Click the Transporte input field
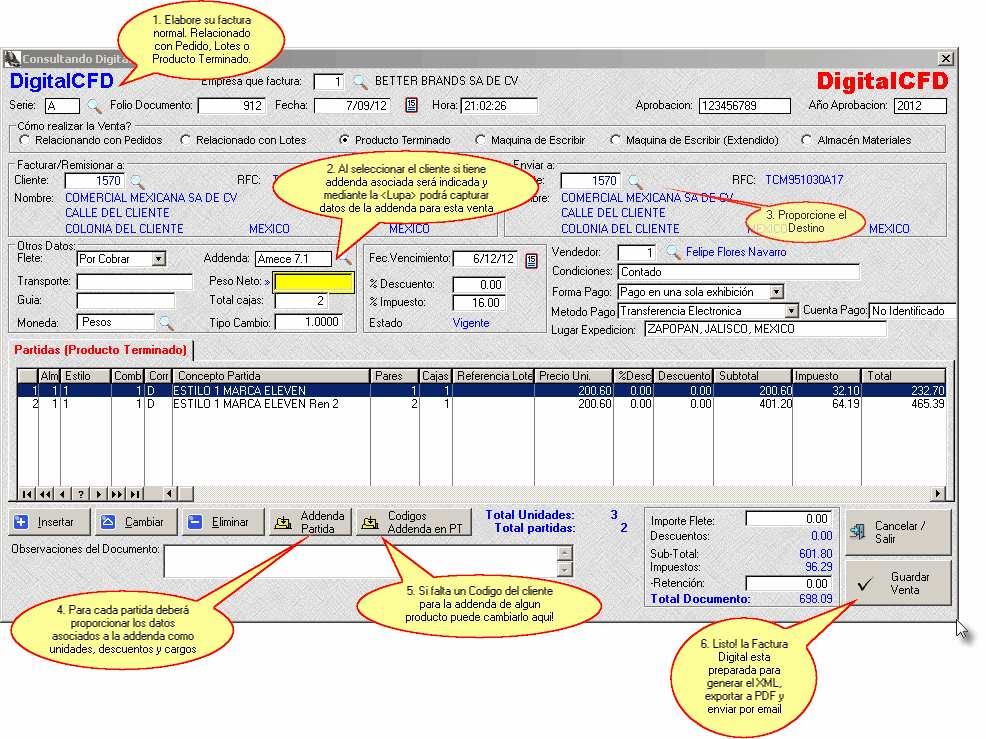986x739 pixels. pyautogui.click(x=135, y=282)
